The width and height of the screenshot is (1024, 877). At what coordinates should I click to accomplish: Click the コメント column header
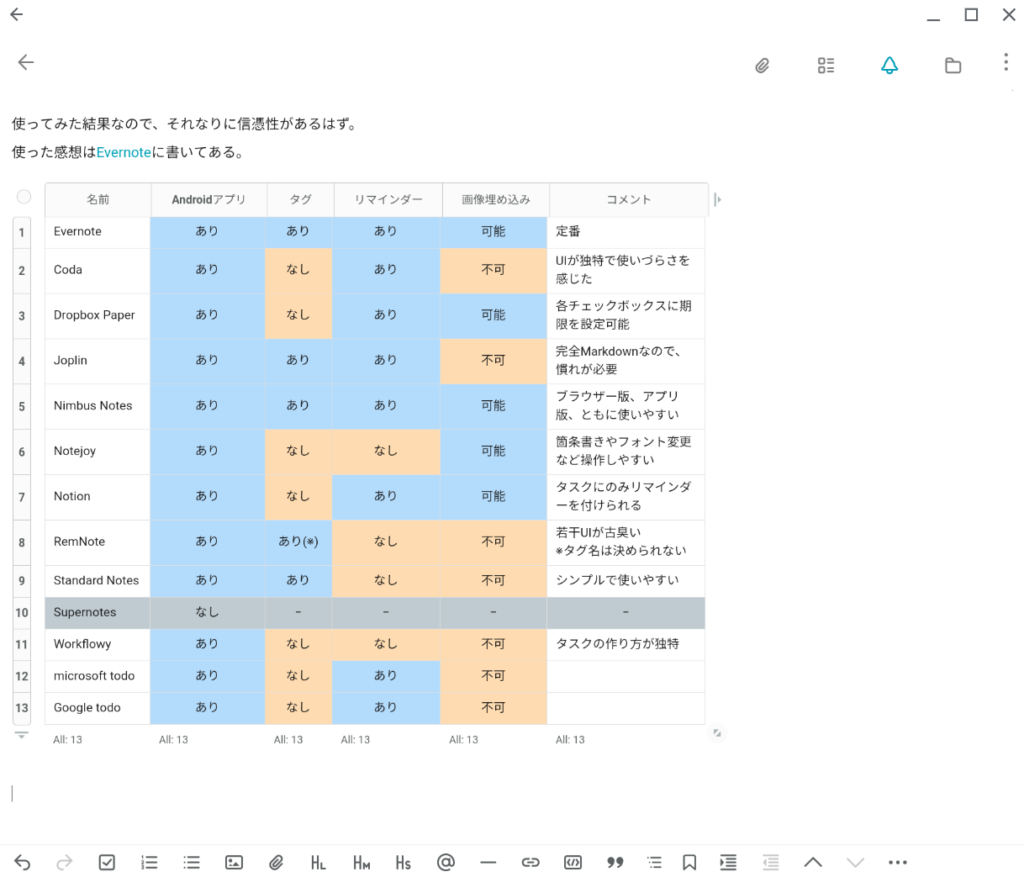(x=628, y=200)
